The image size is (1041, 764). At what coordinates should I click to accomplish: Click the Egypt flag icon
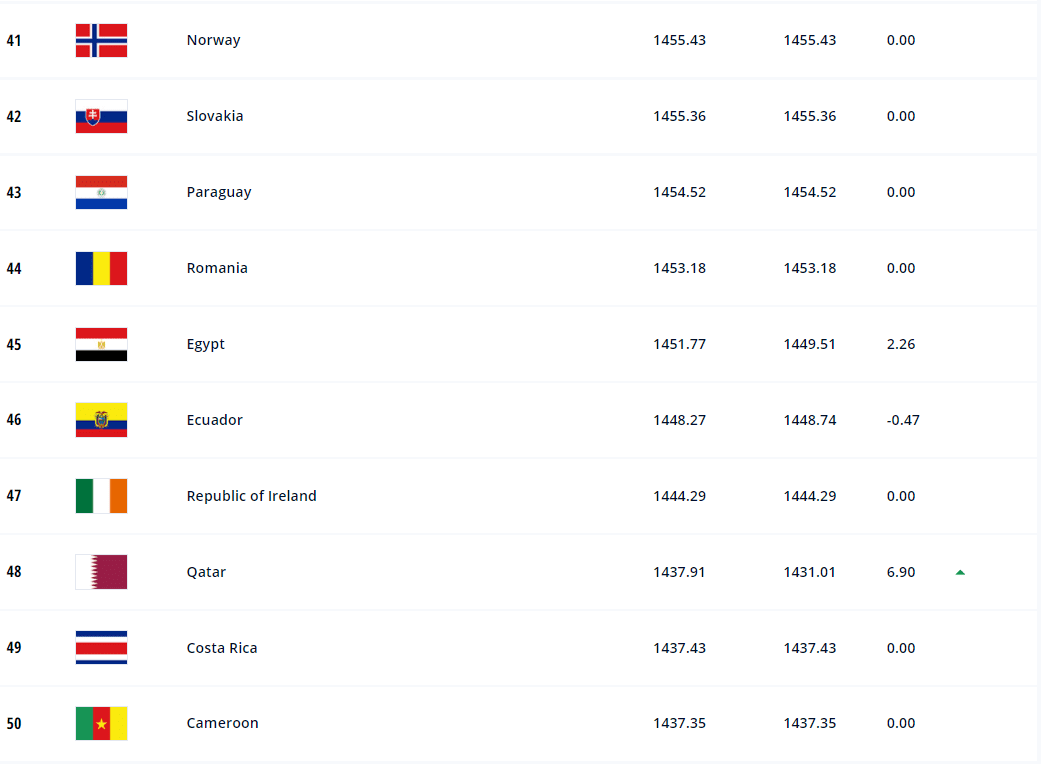click(101, 344)
